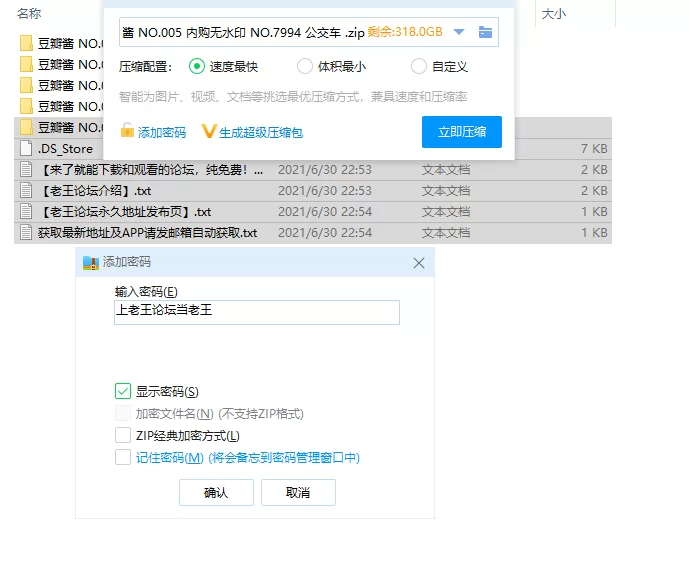Image resolution: width=689 pixels, height=565 pixels.
Task: Select the 速度最快 compression option
Action: [196, 67]
